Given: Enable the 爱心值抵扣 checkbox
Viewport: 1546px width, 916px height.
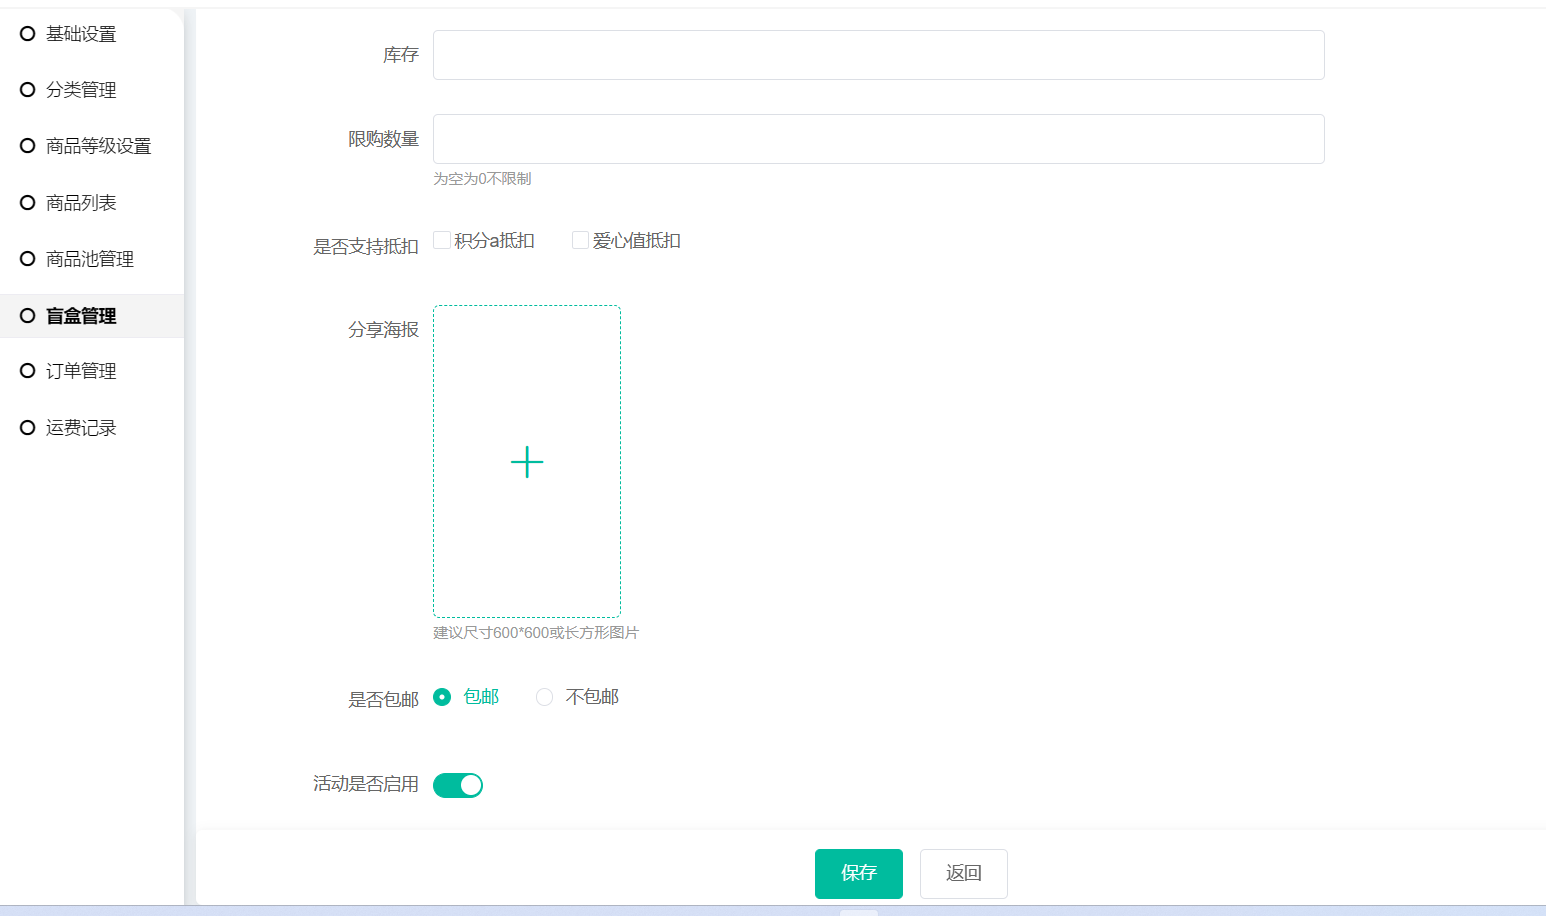Looking at the screenshot, I should pyautogui.click(x=580, y=240).
